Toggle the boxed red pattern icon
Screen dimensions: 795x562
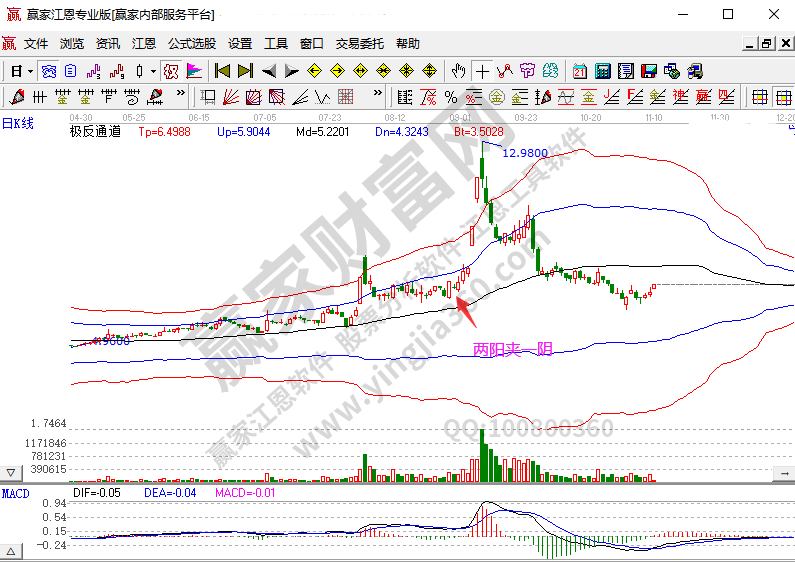(171, 71)
